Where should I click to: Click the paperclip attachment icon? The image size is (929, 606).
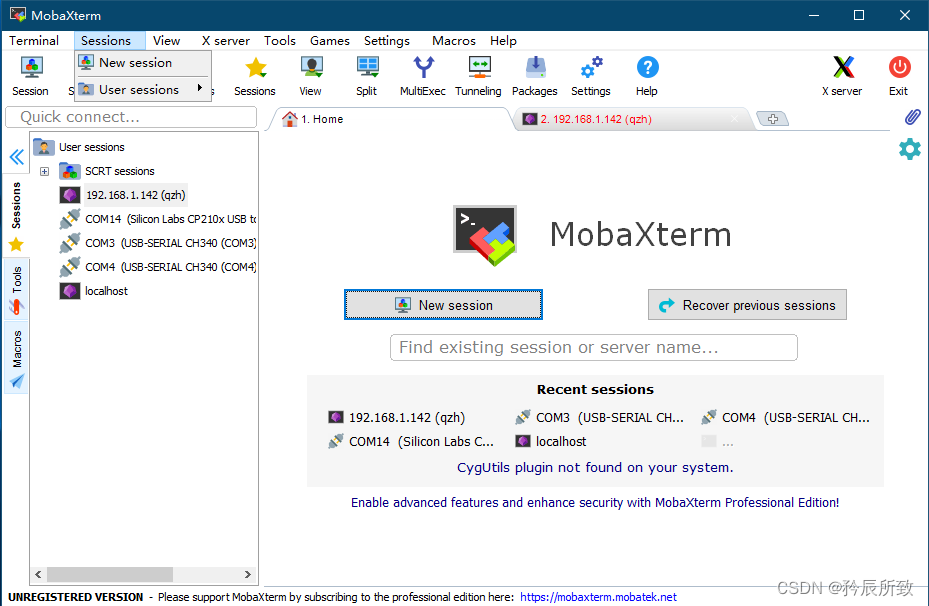click(x=912, y=117)
